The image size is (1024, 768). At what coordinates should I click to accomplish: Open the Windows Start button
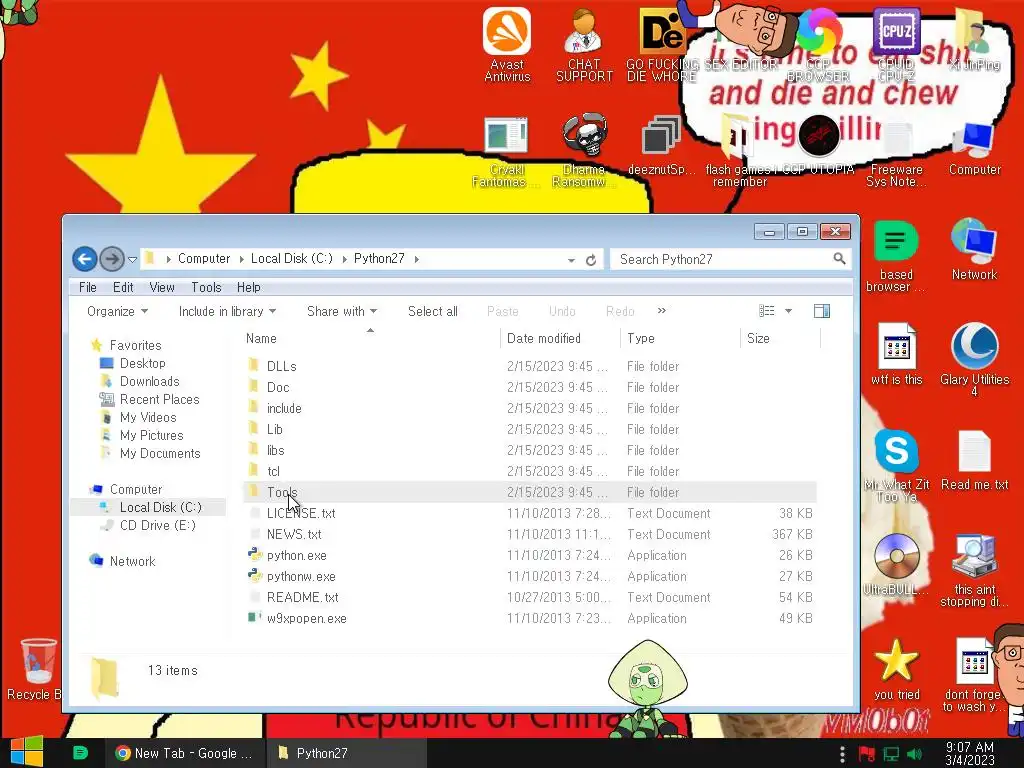(27, 752)
